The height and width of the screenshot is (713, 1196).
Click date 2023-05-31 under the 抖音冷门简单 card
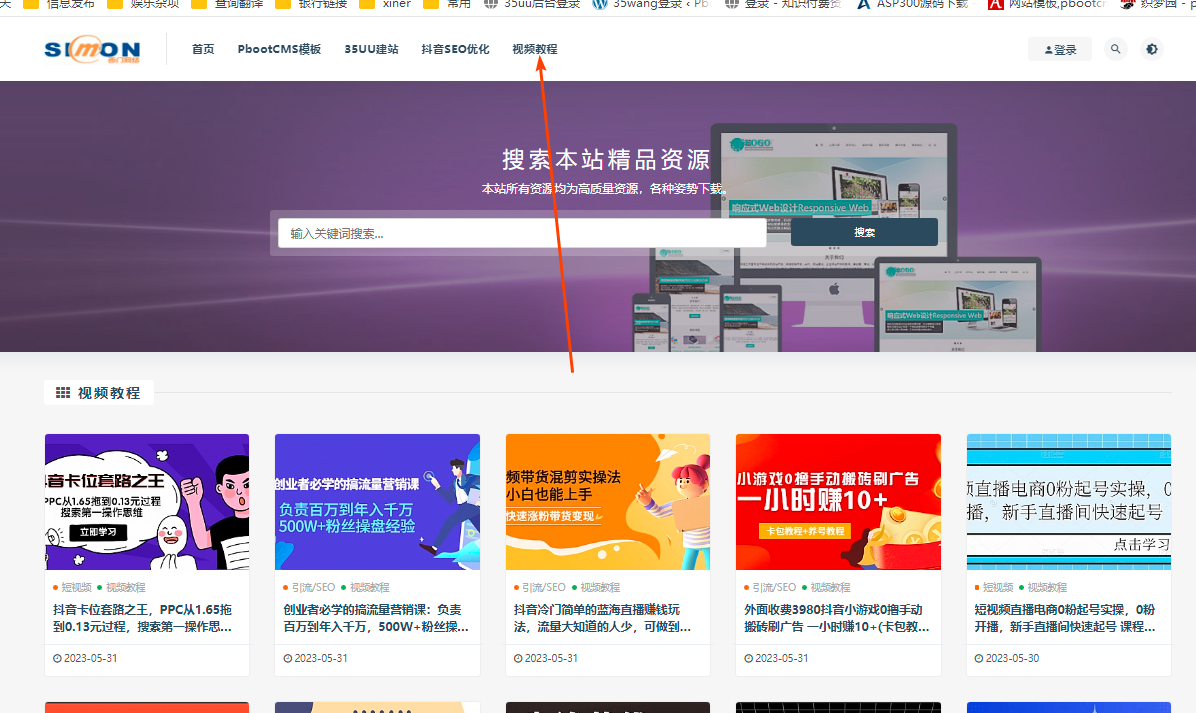[x=551, y=658]
